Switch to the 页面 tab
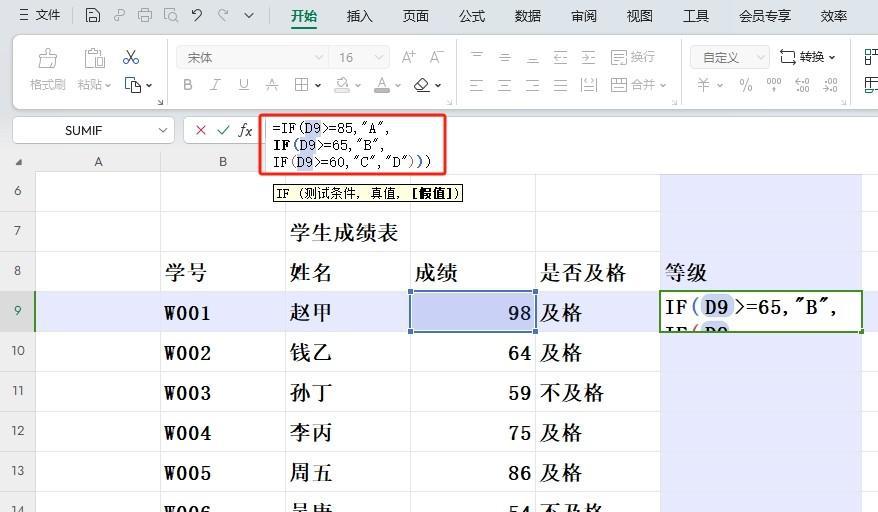 (415, 16)
